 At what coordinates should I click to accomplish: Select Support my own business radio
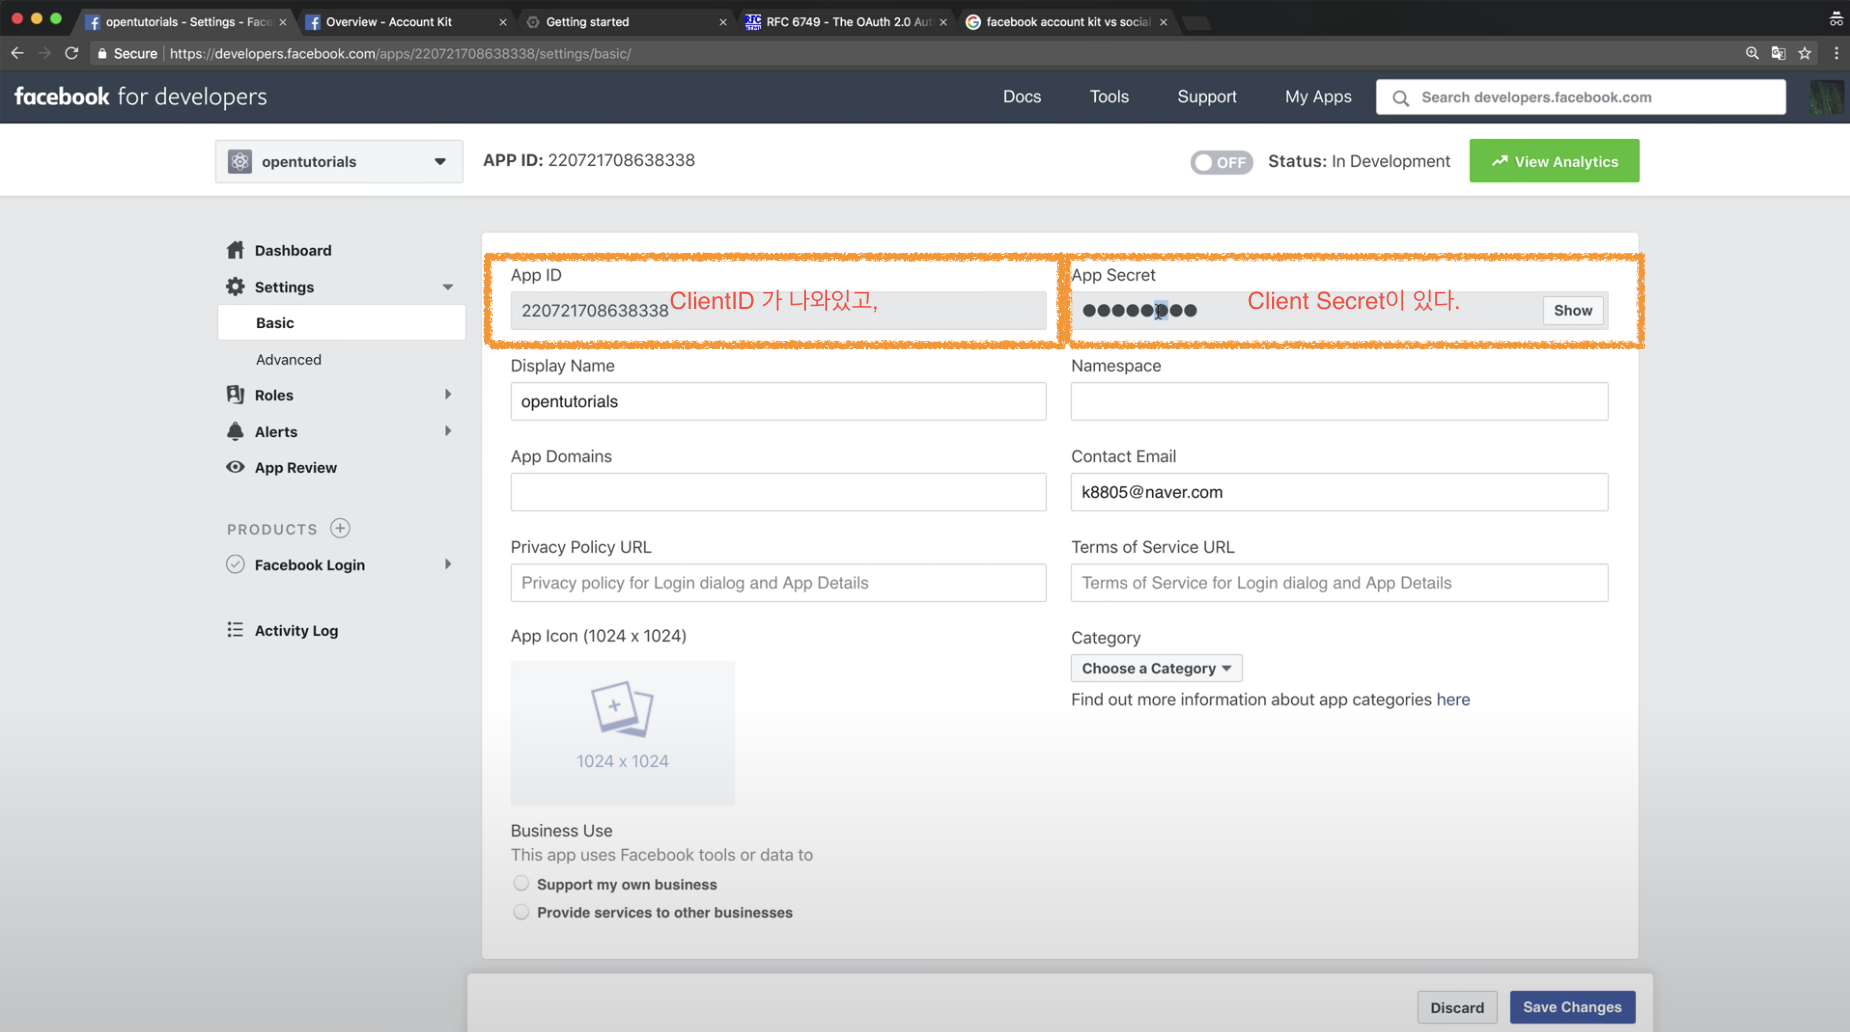tap(521, 884)
